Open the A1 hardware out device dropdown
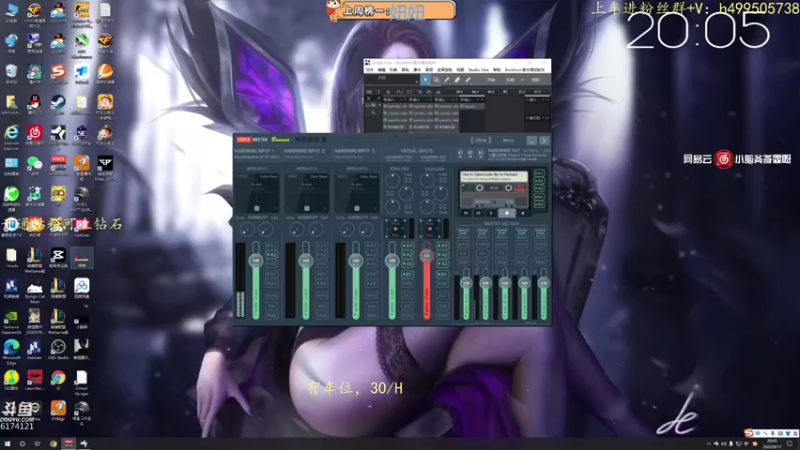The height and width of the screenshot is (450, 800). (x=460, y=153)
